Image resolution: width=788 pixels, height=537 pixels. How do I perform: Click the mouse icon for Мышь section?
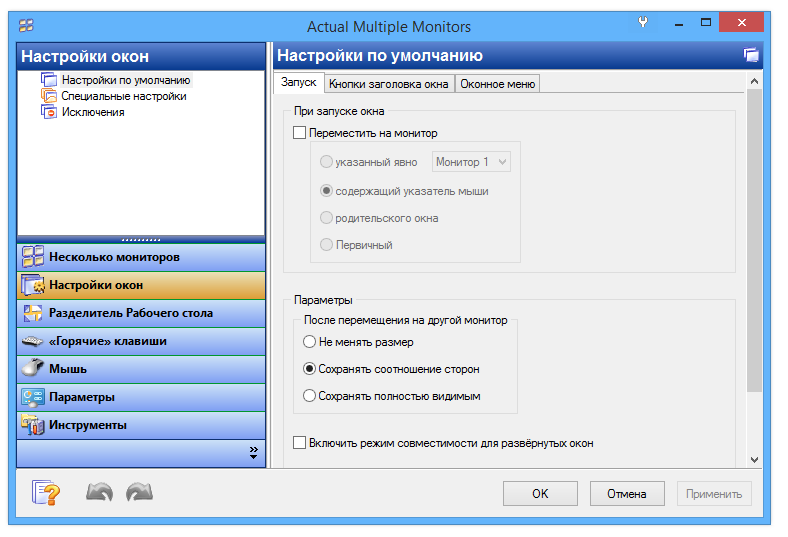[33, 368]
